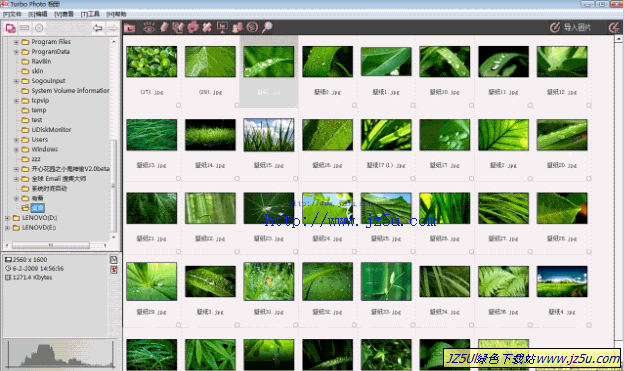Expand the tcpvip folder node
This screenshot has width=624, height=371.
[x=16, y=100]
